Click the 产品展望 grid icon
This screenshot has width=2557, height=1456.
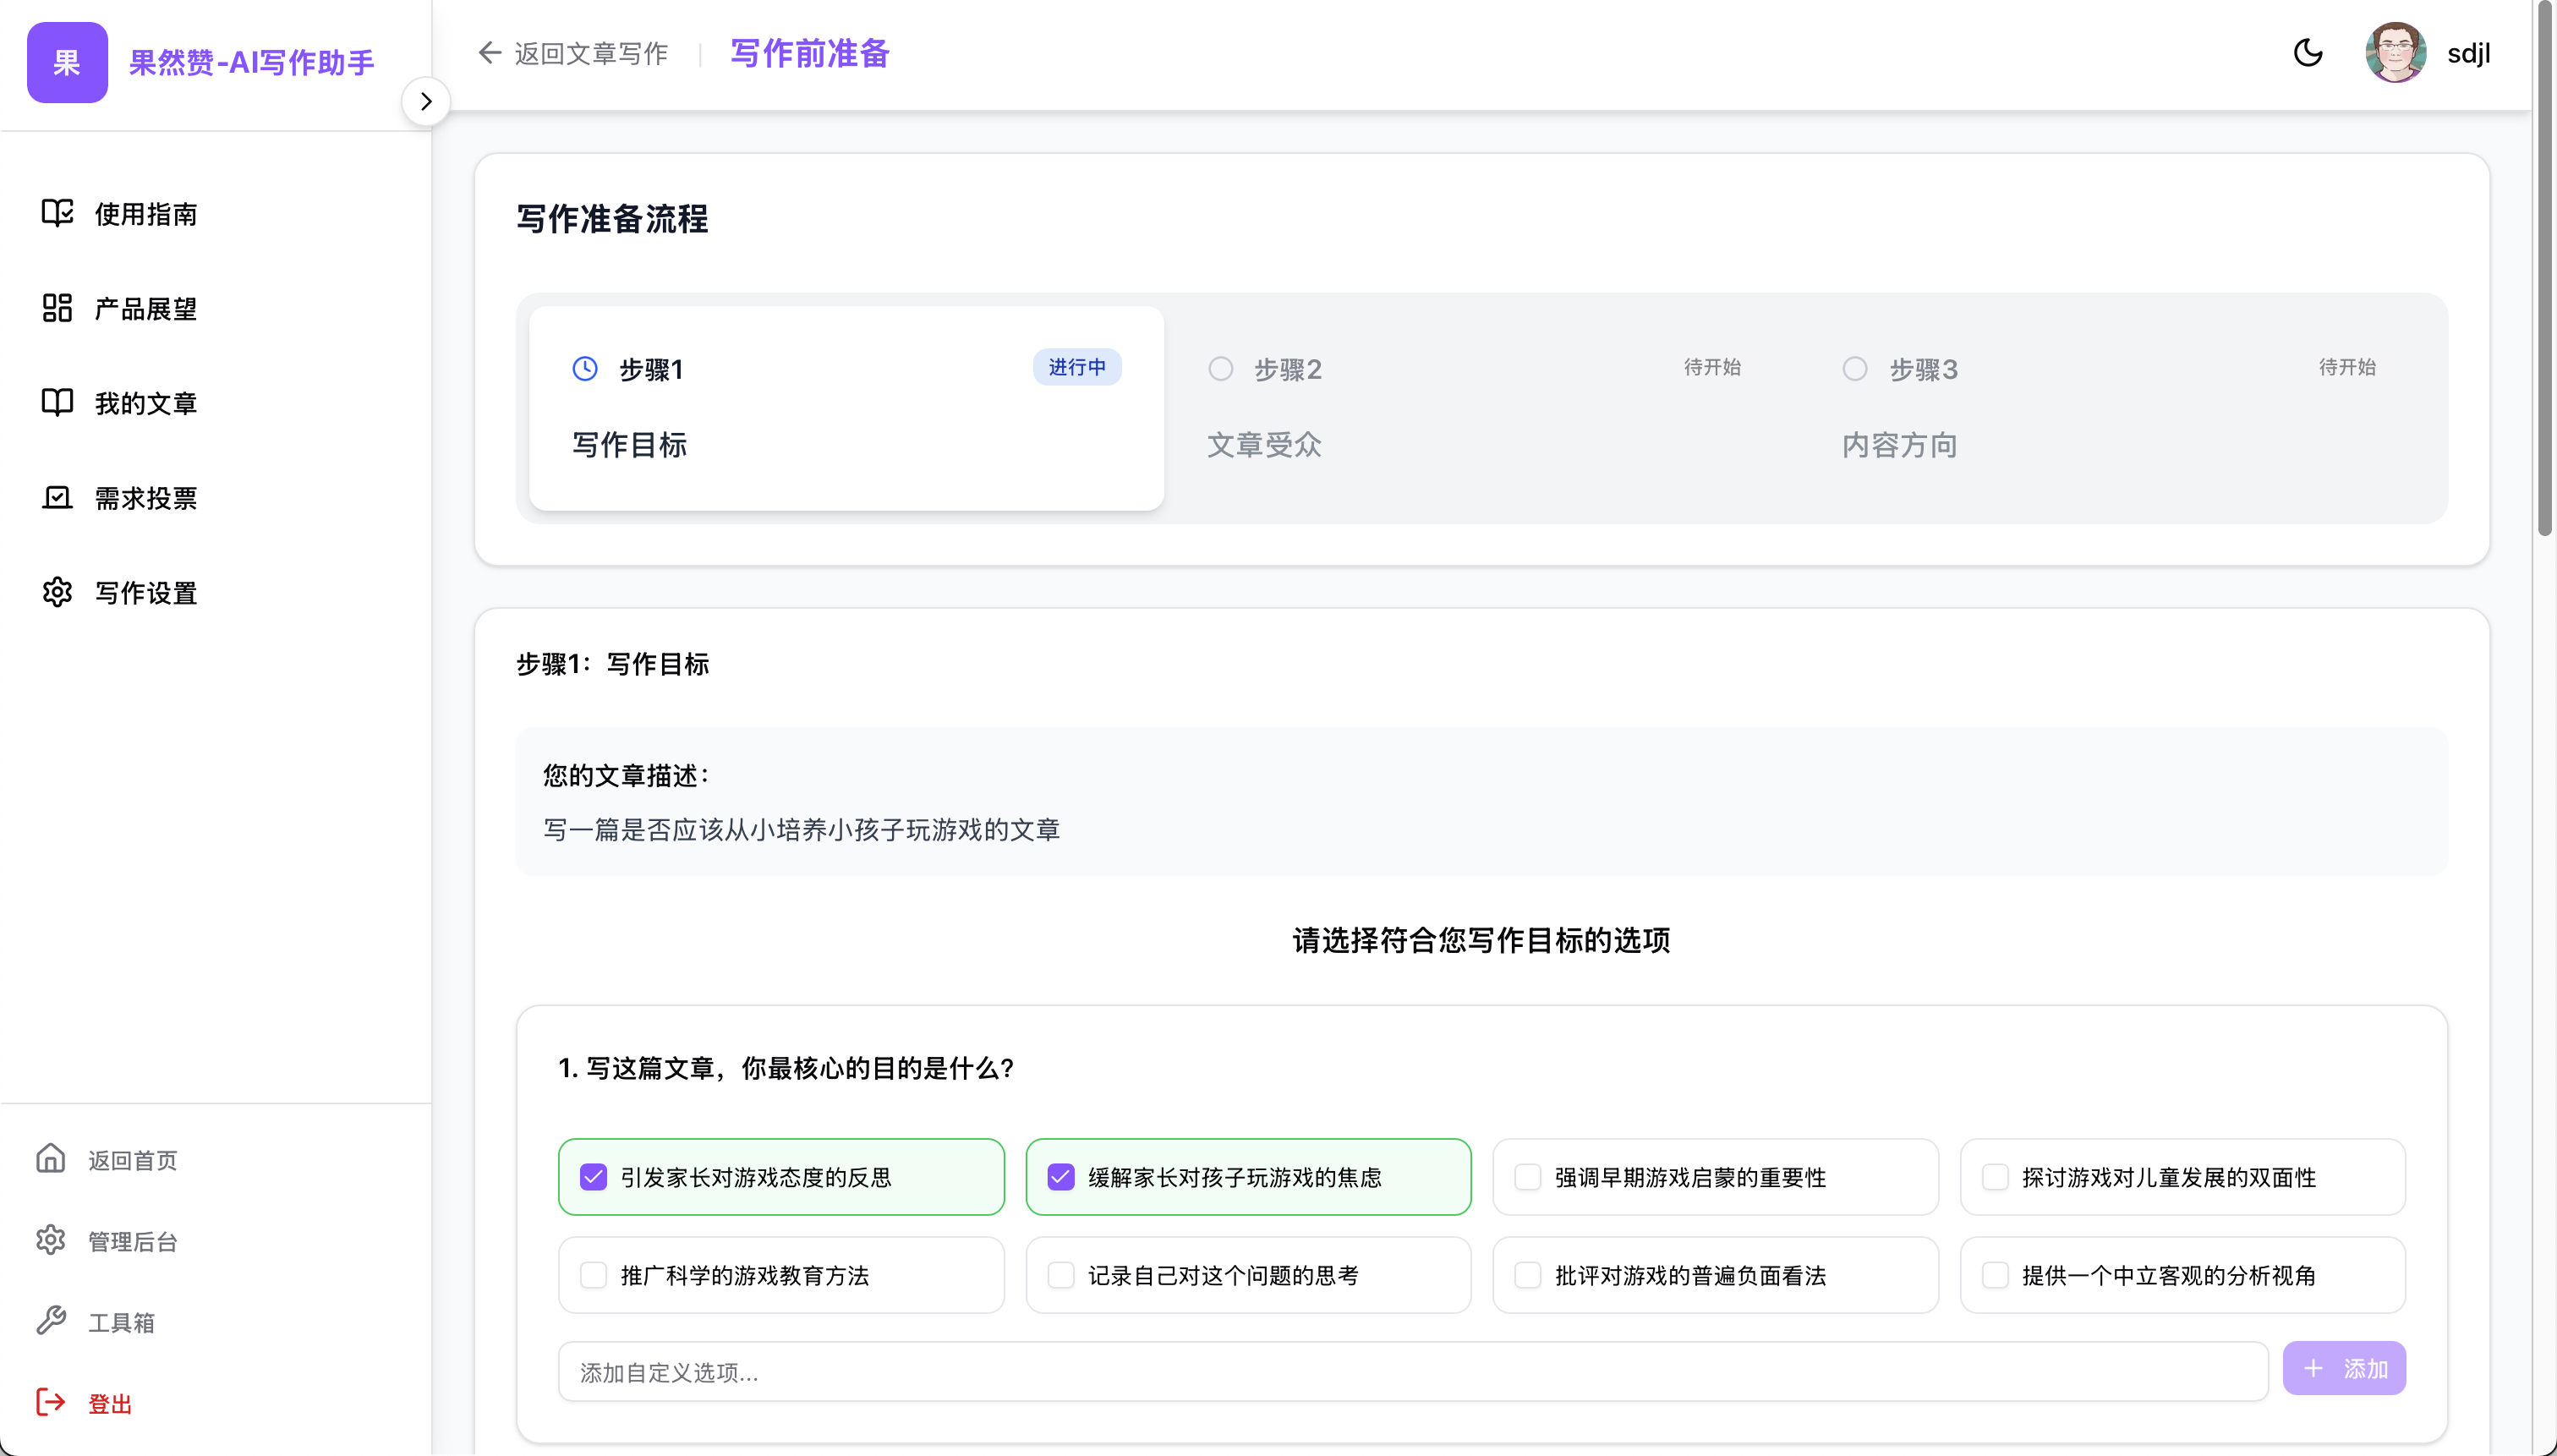pyautogui.click(x=57, y=308)
